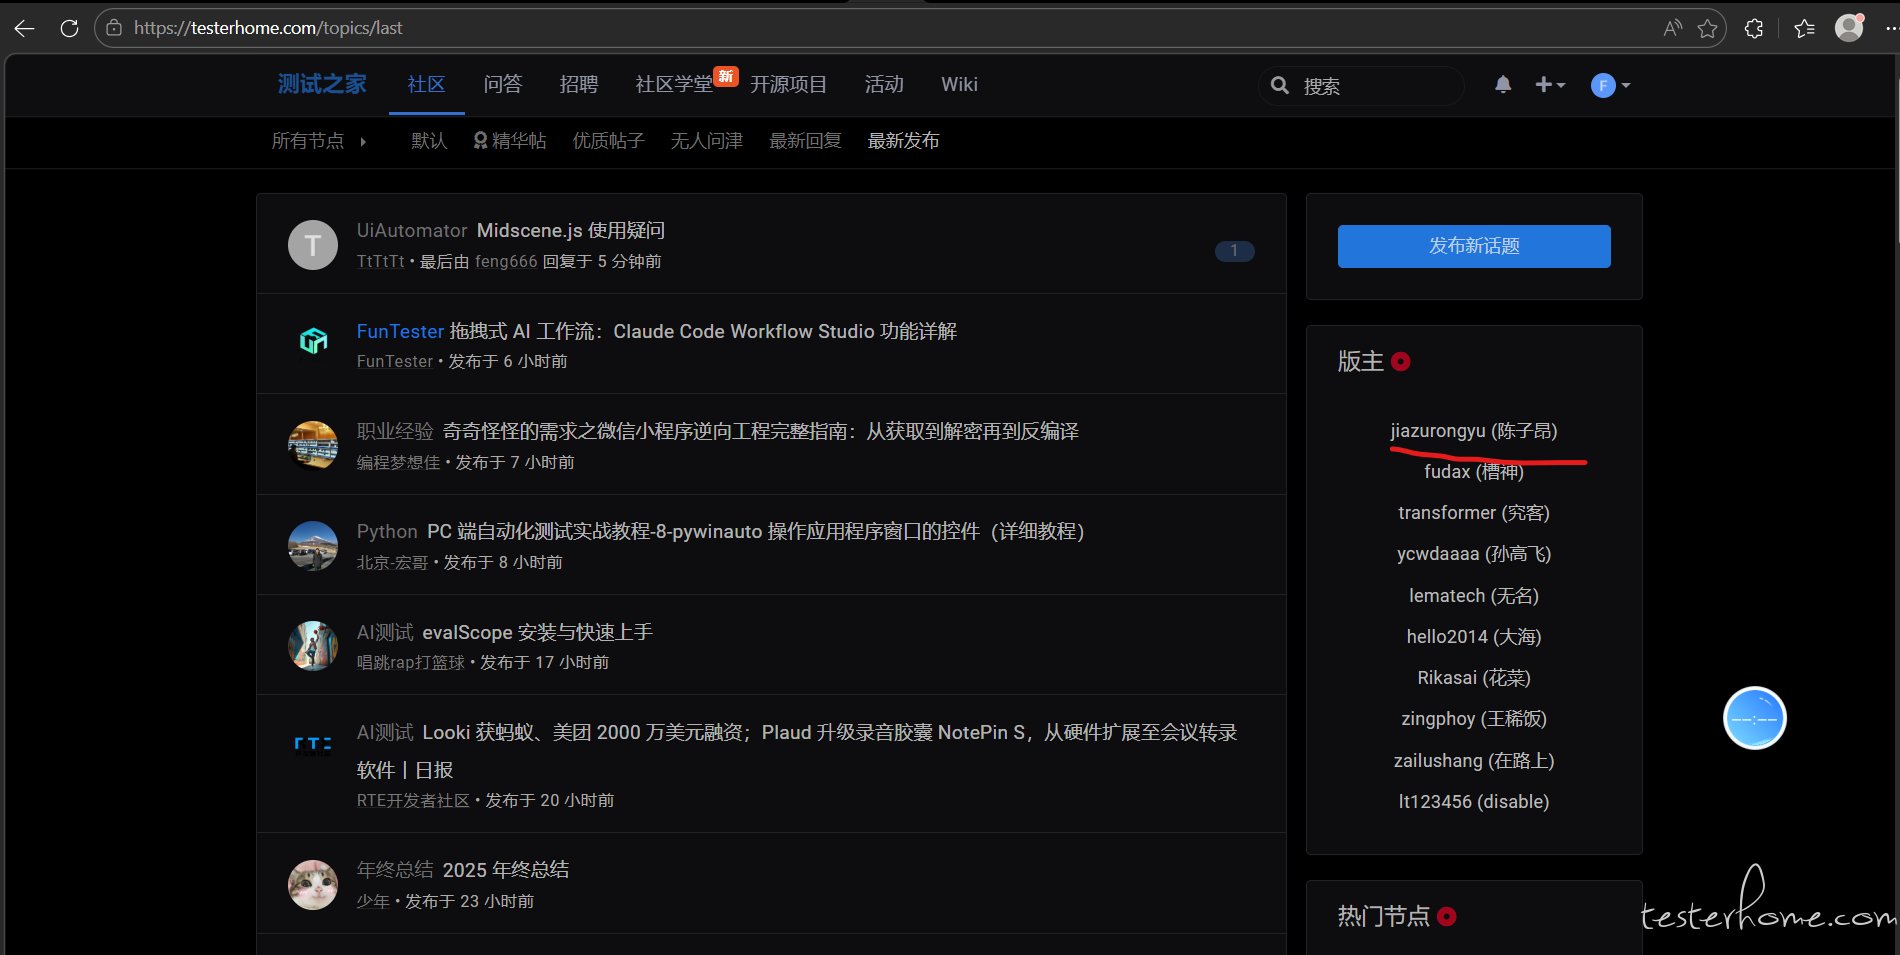Image resolution: width=1900 pixels, height=955 pixels.
Task: Open the Midscene.js 使用疑问 topic
Action: click(x=570, y=231)
